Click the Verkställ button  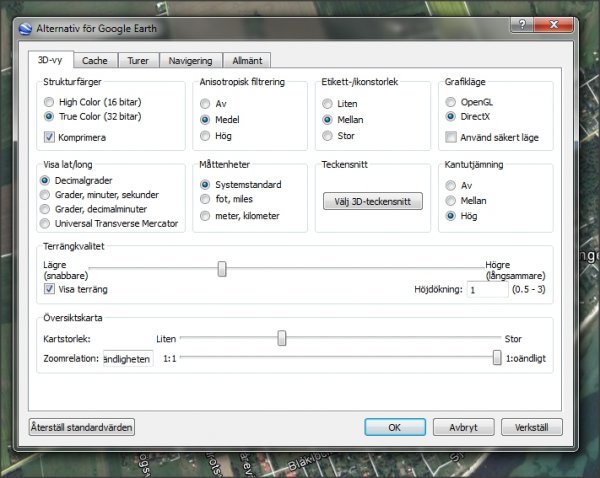pyautogui.click(x=530, y=427)
